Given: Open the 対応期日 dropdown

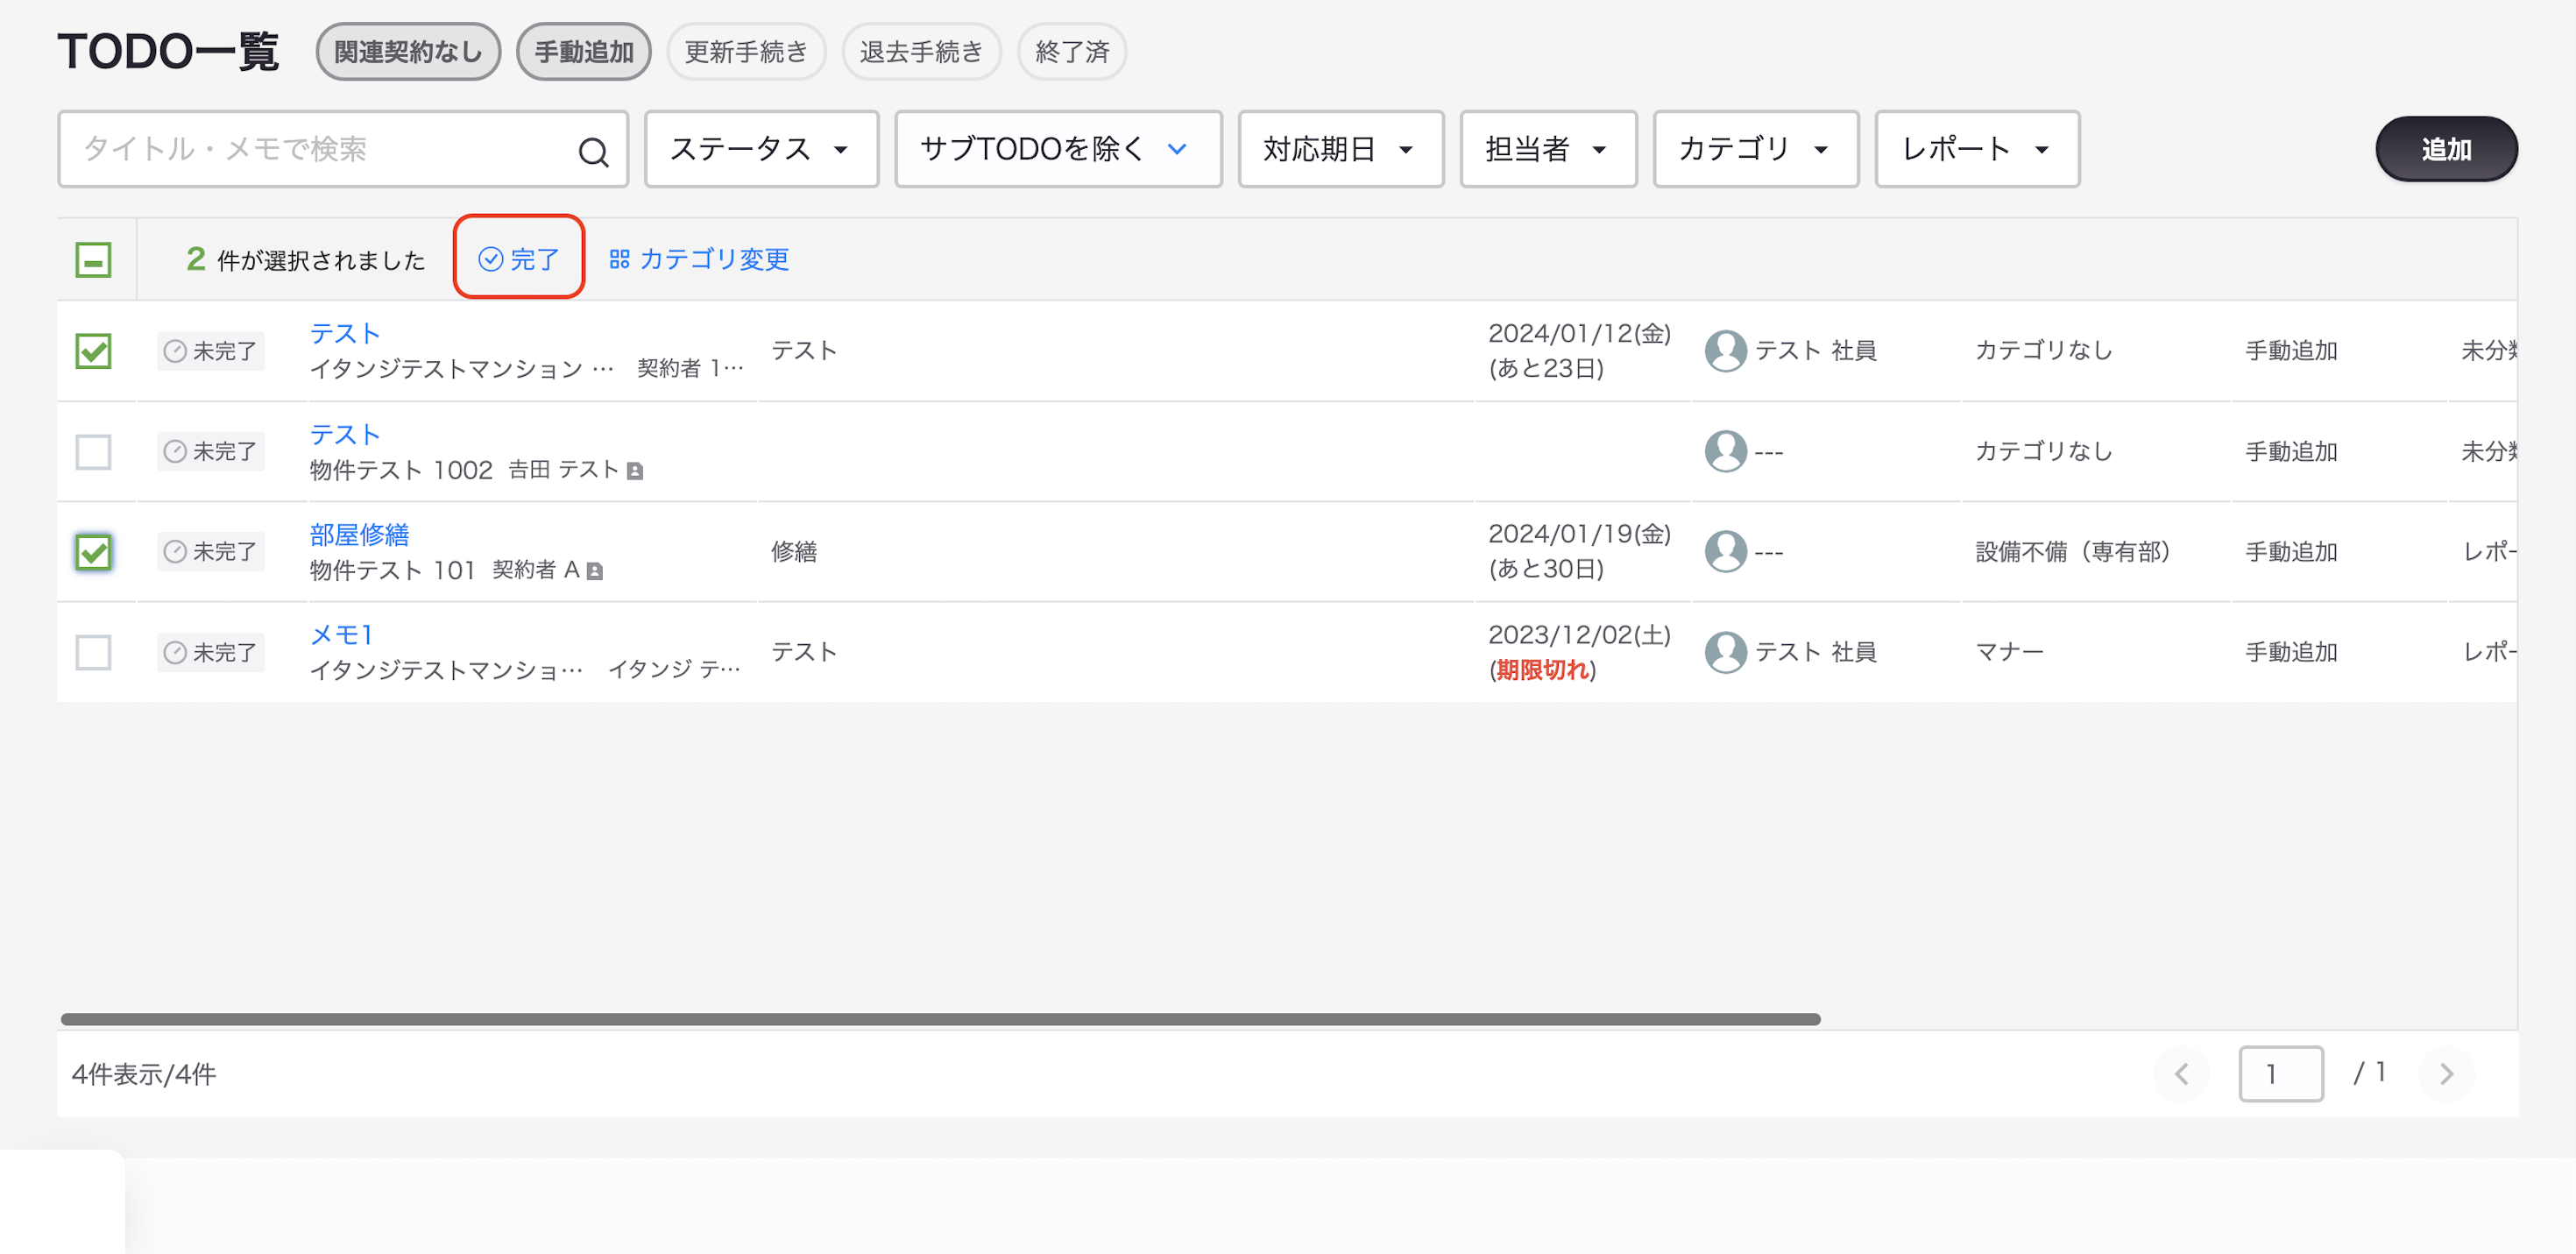Looking at the screenshot, I should point(1340,149).
